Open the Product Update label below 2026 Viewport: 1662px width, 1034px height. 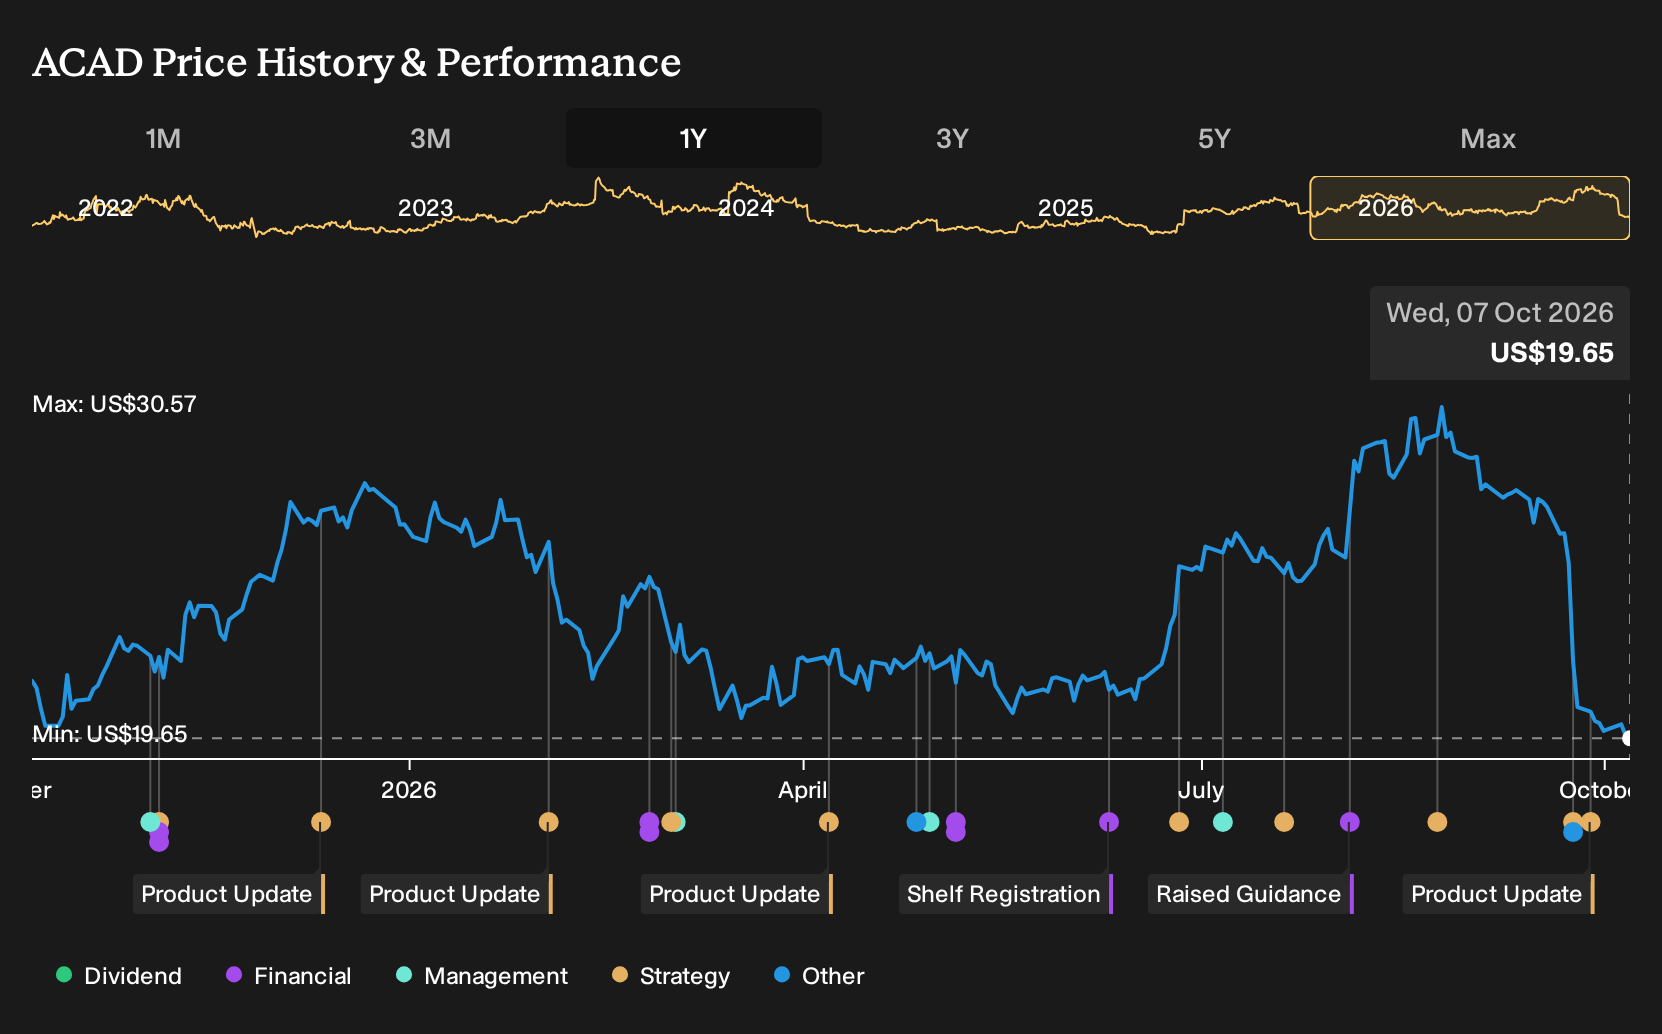tap(457, 894)
